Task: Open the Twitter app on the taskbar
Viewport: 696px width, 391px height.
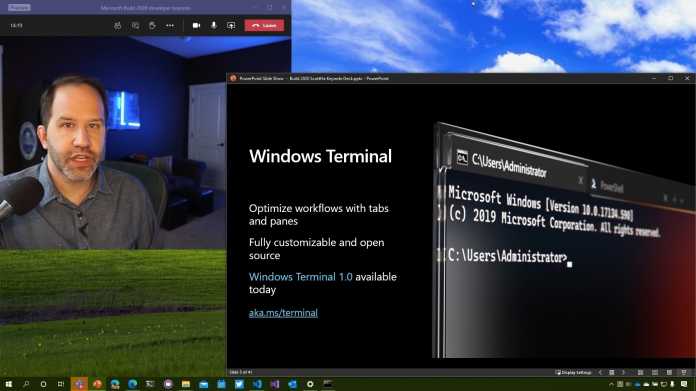Action: tap(239, 384)
